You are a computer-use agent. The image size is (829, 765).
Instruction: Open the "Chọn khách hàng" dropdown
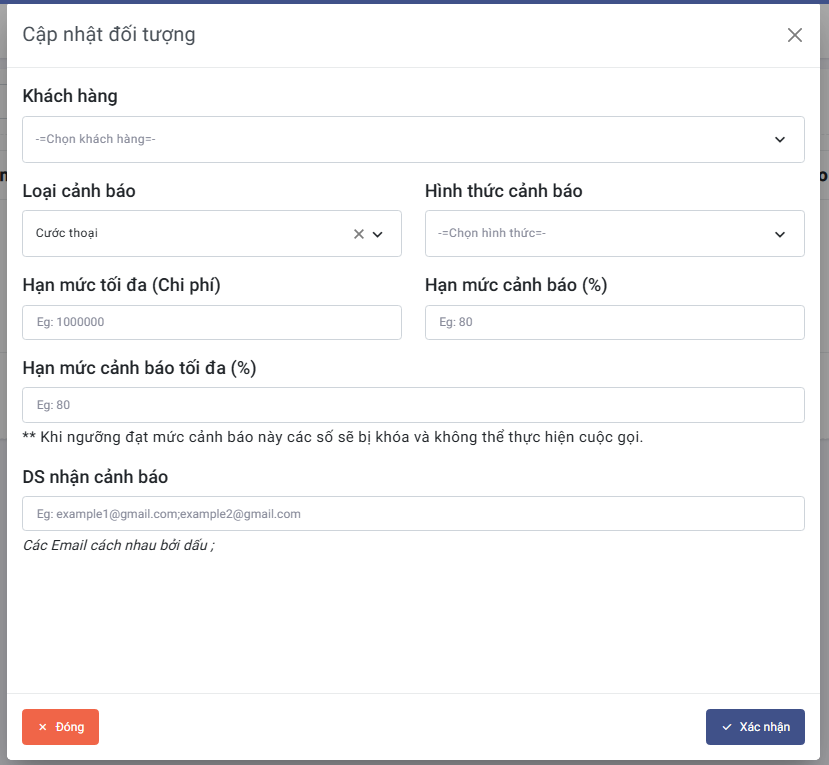coord(400,140)
